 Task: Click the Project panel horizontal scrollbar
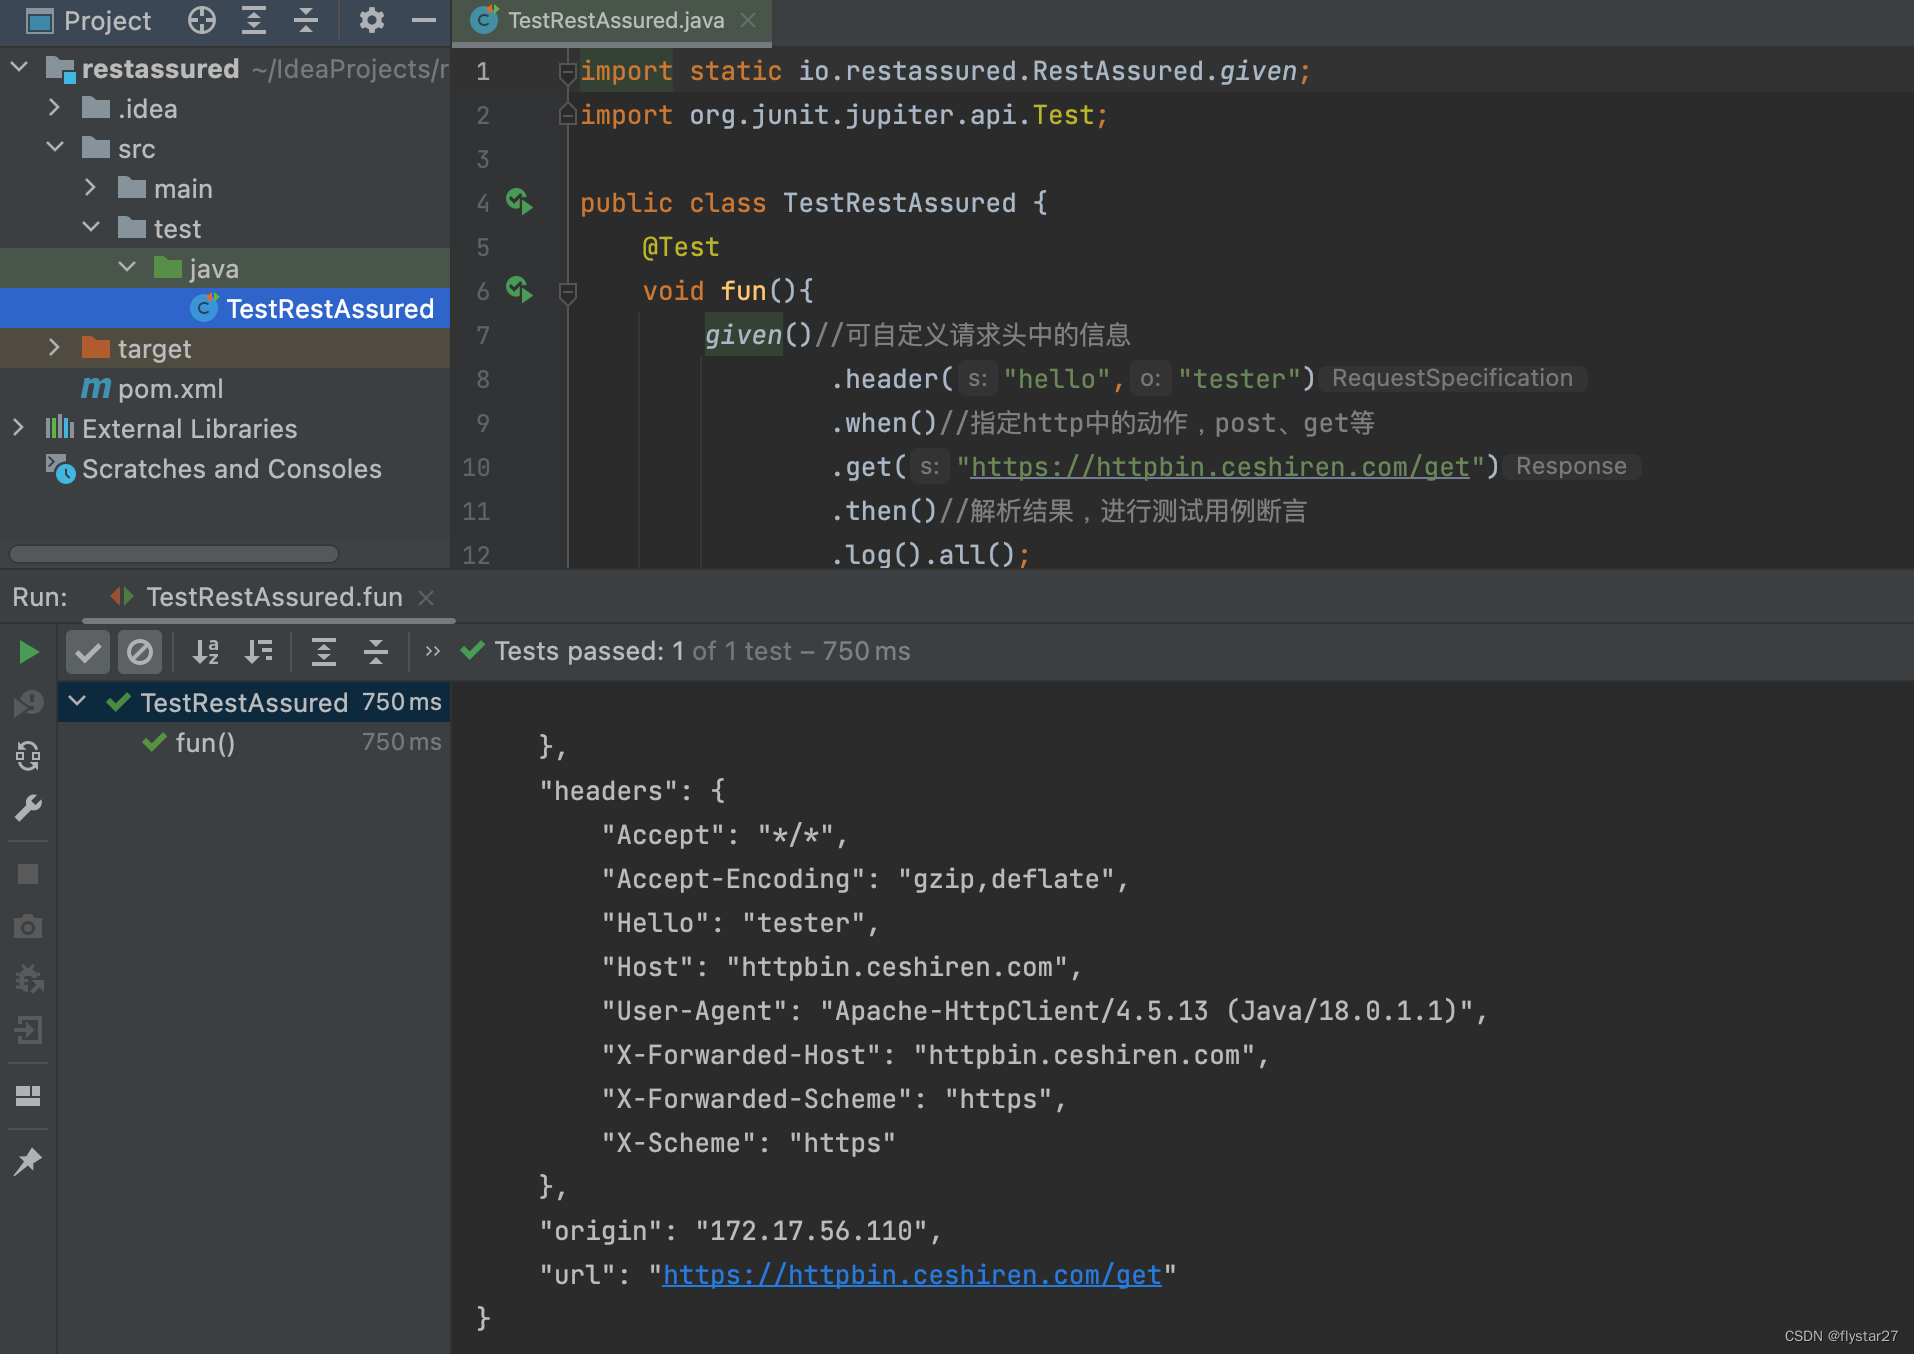point(173,554)
